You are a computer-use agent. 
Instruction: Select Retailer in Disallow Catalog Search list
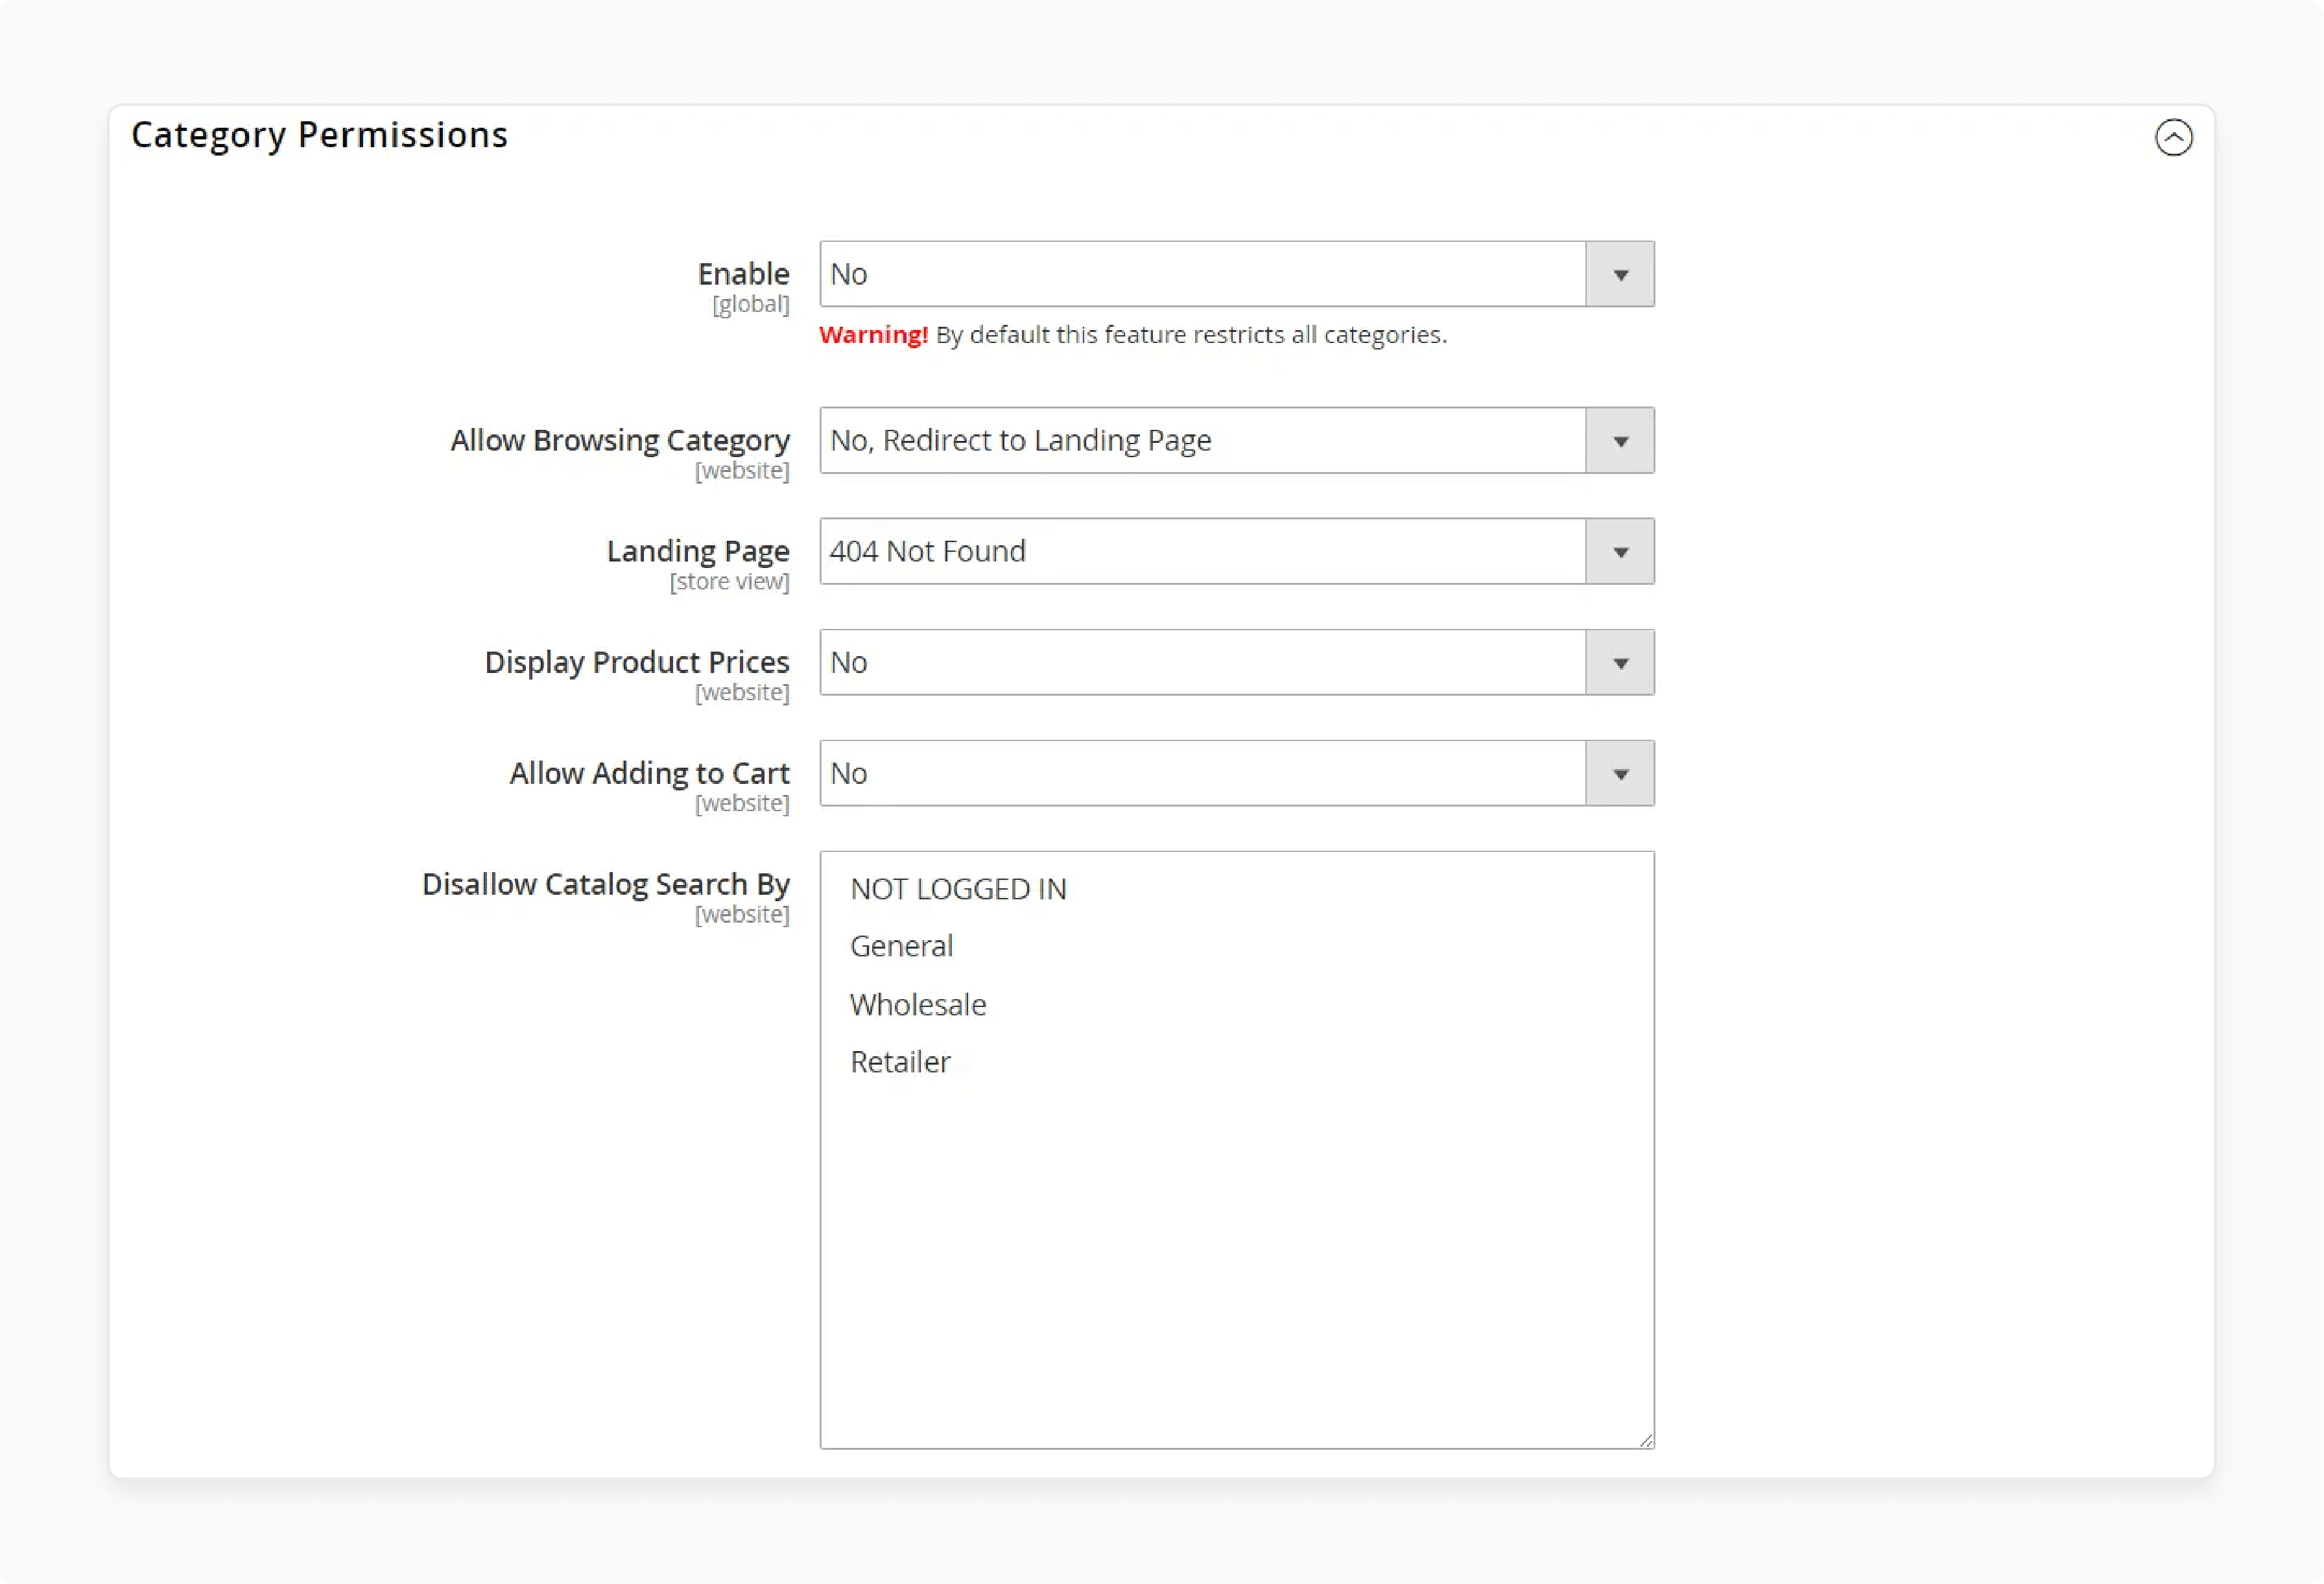pyautogui.click(x=901, y=1061)
